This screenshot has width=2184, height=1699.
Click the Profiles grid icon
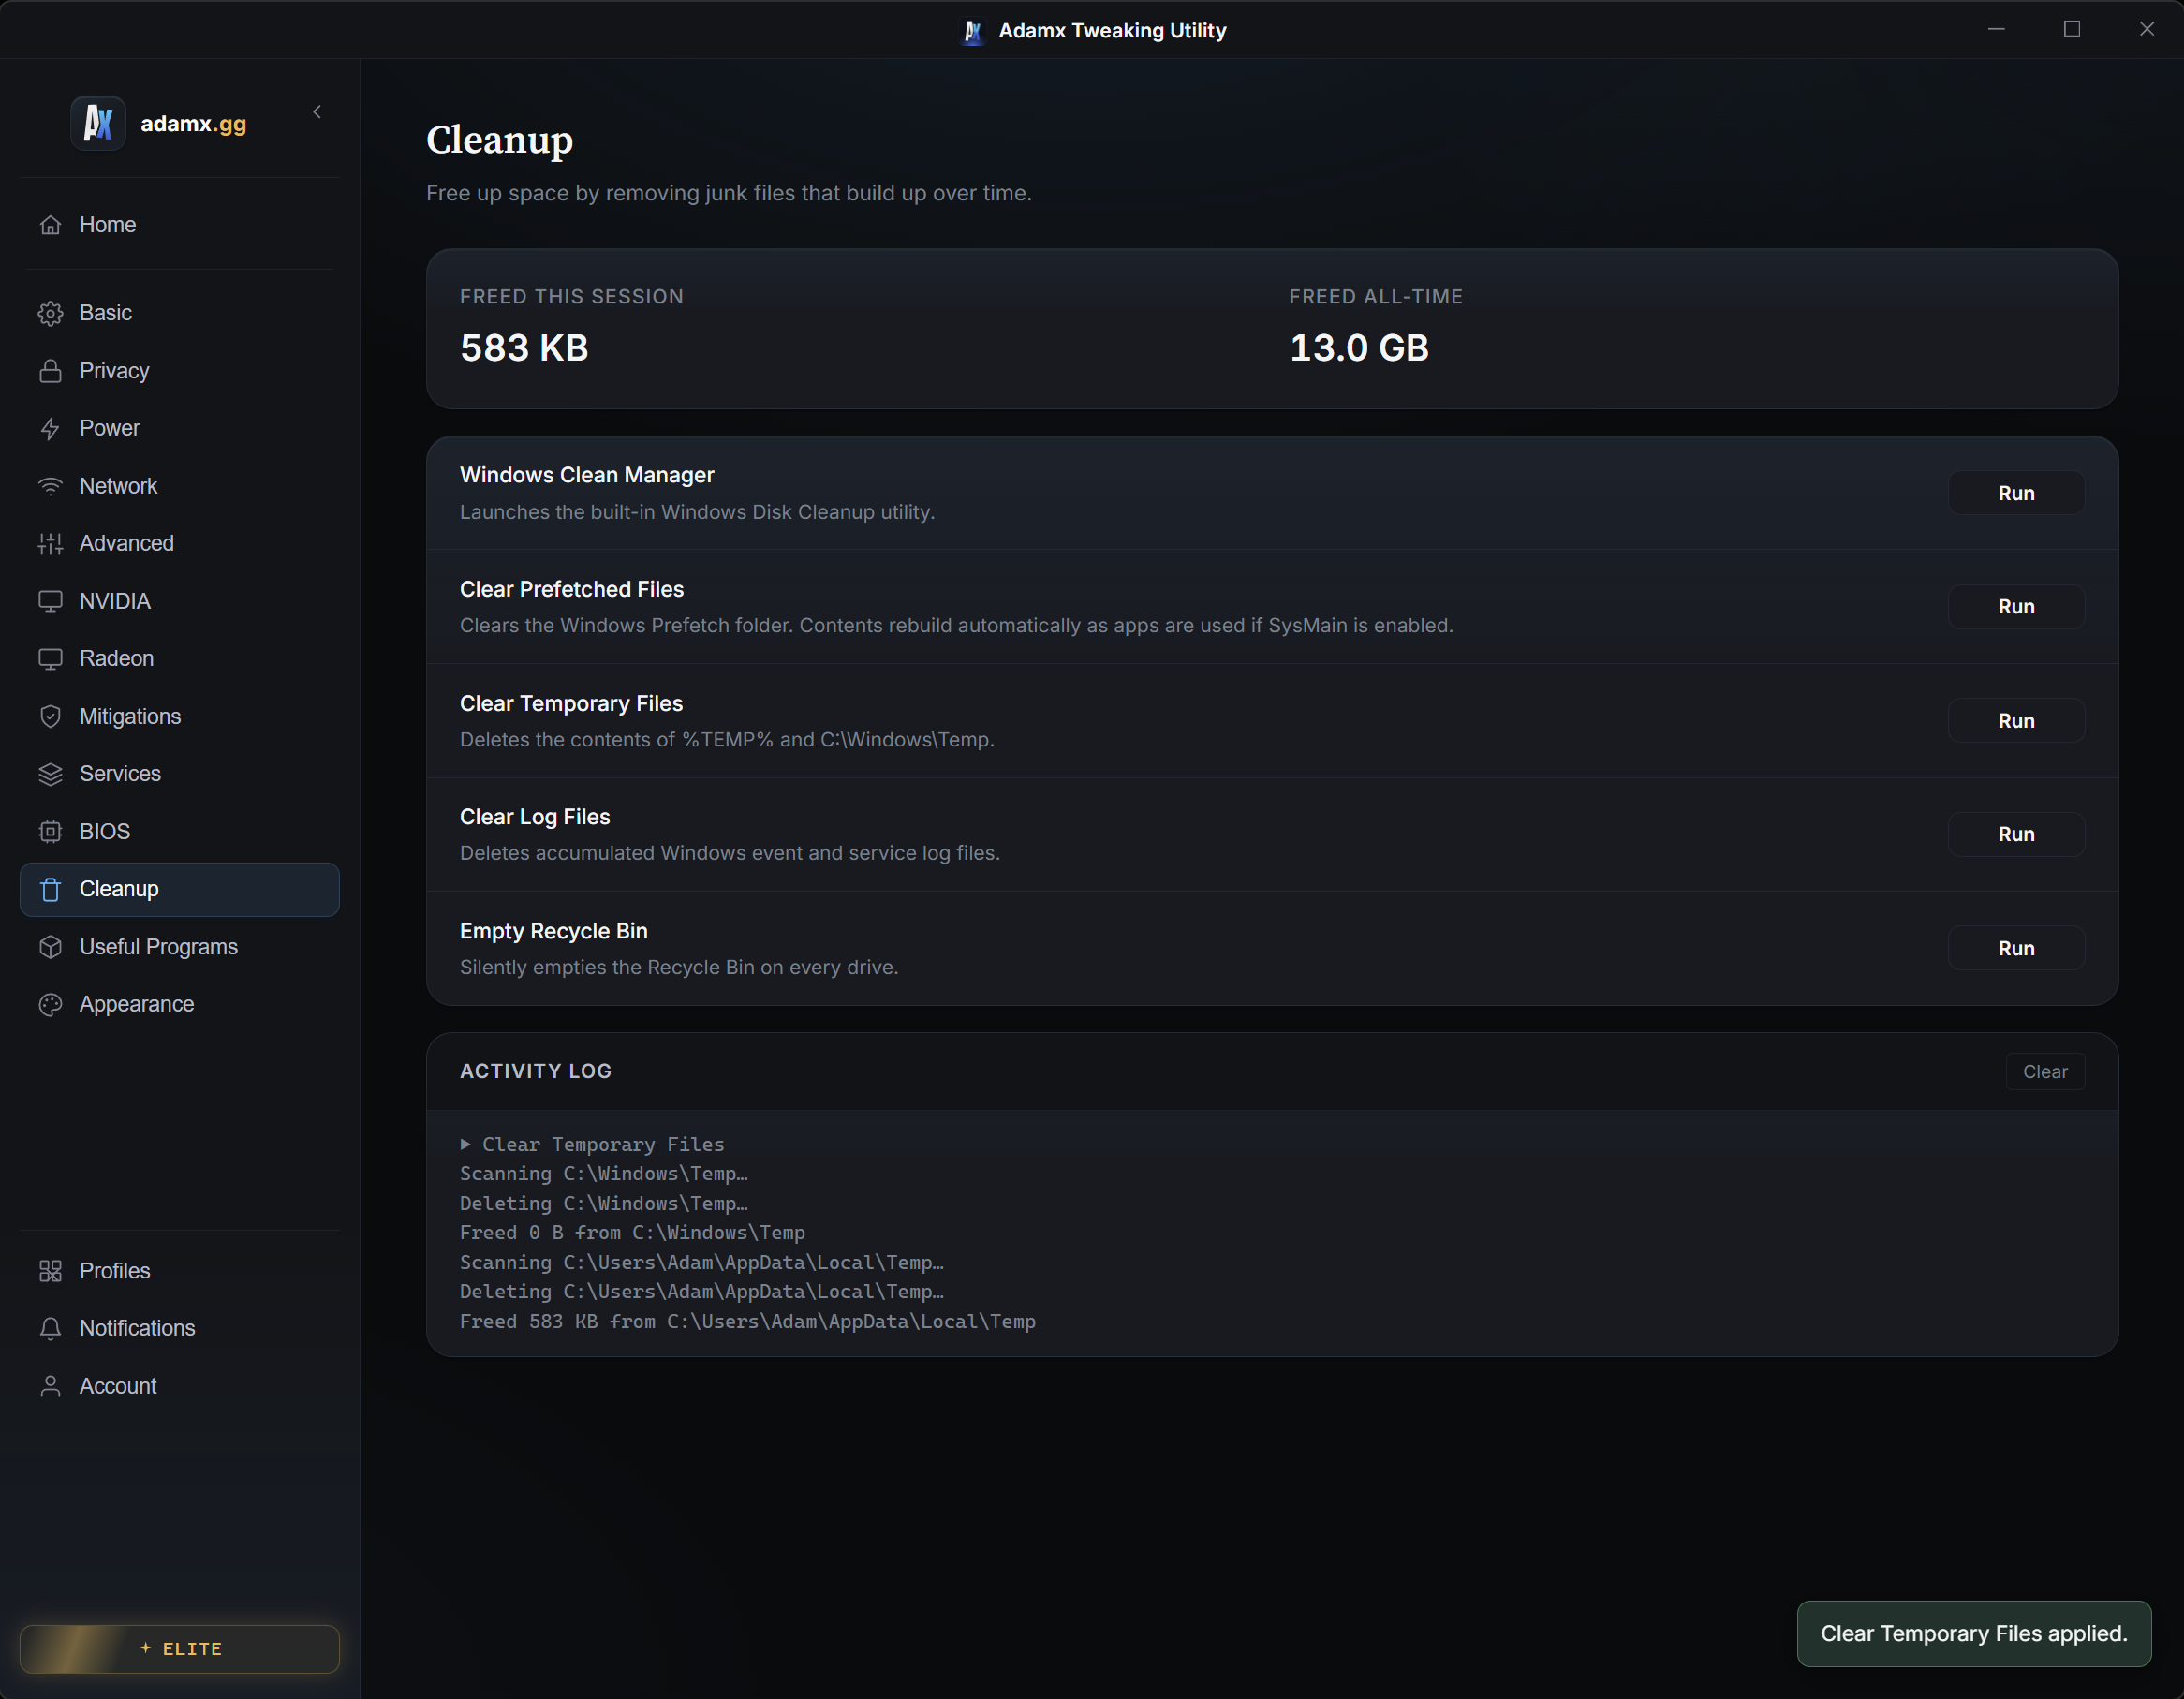[x=50, y=1271]
